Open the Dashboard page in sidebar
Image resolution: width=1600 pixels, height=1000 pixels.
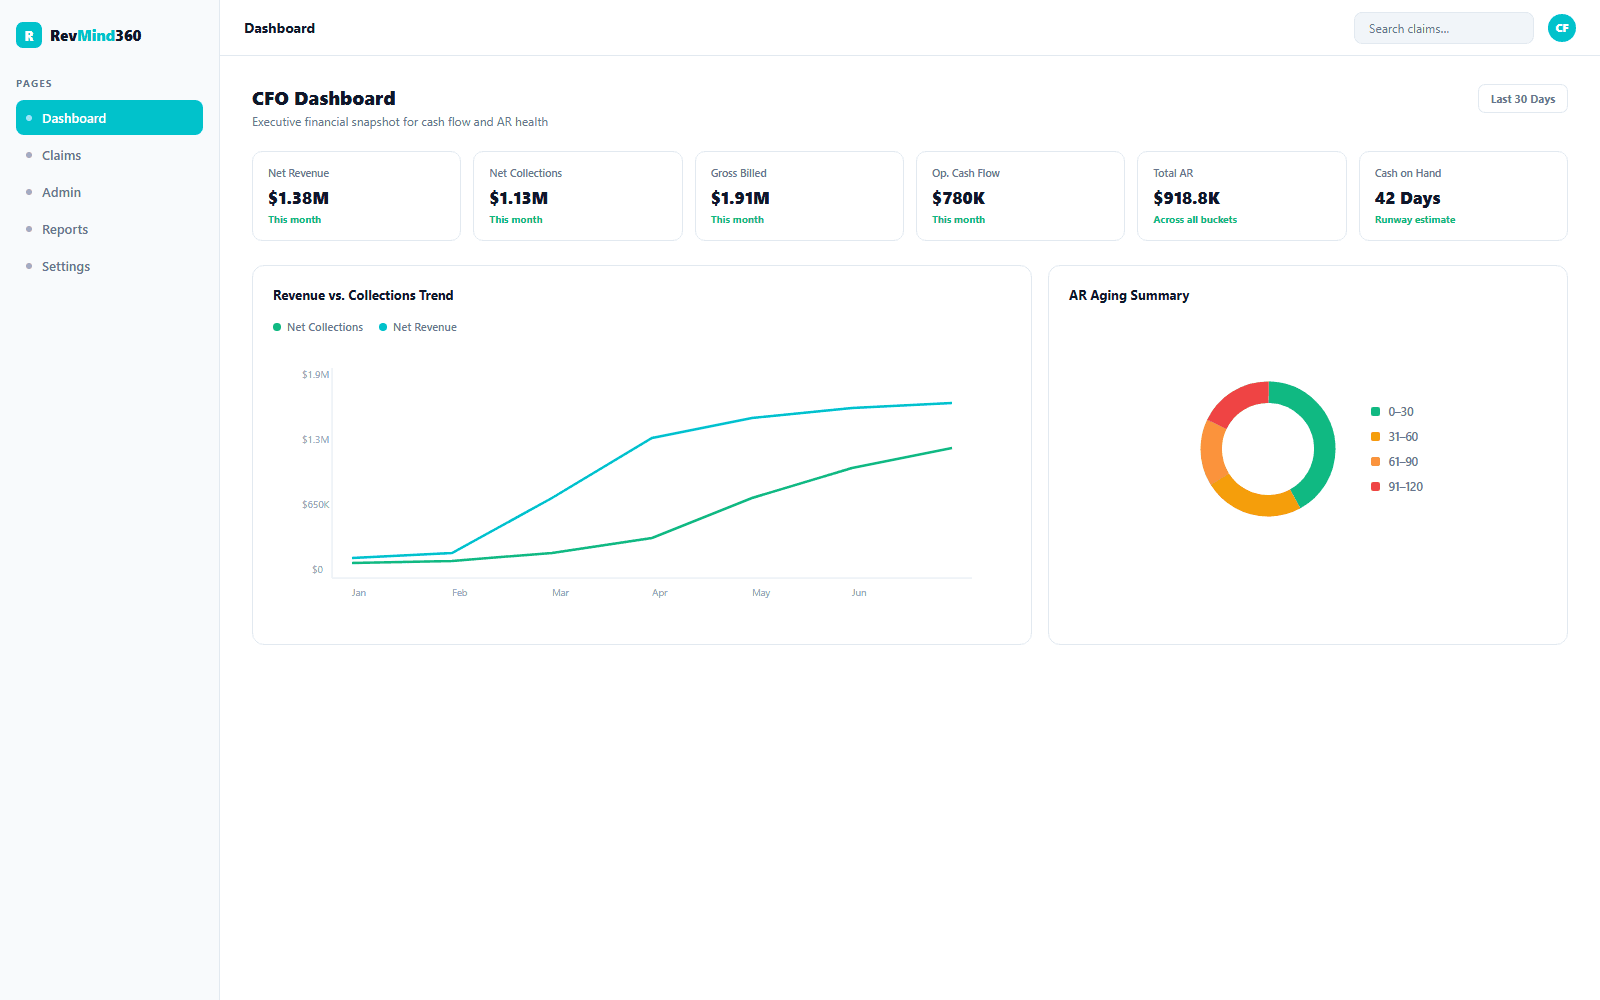click(109, 118)
